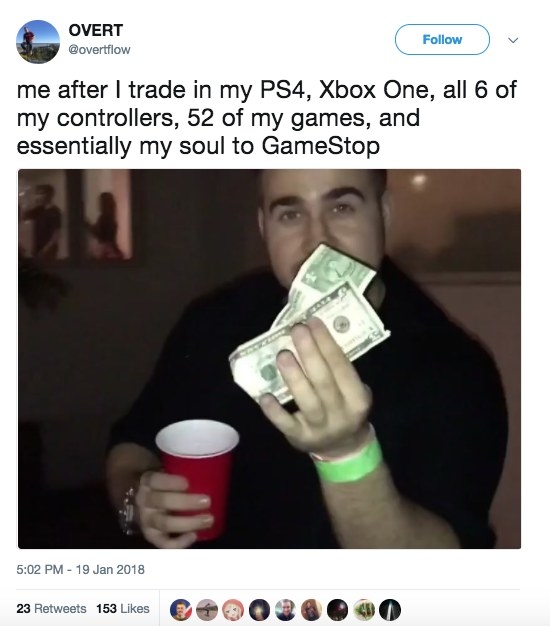
Task: Select the tweet text about GameStop
Action: click(x=267, y=118)
